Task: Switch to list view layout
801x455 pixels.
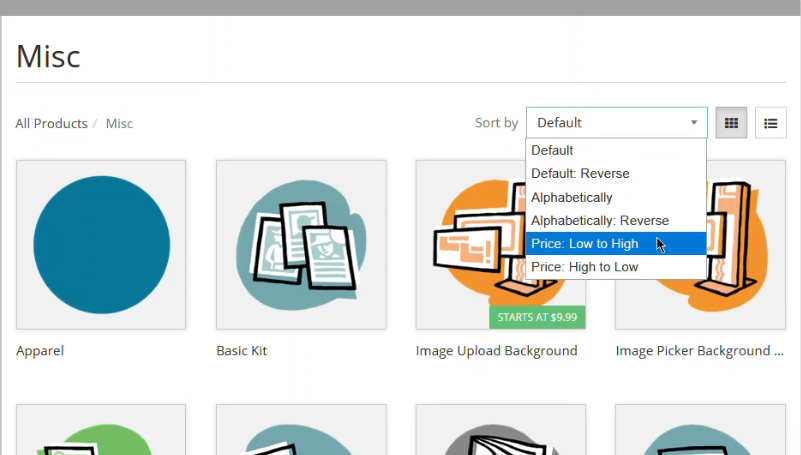Action: (x=770, y=123)
